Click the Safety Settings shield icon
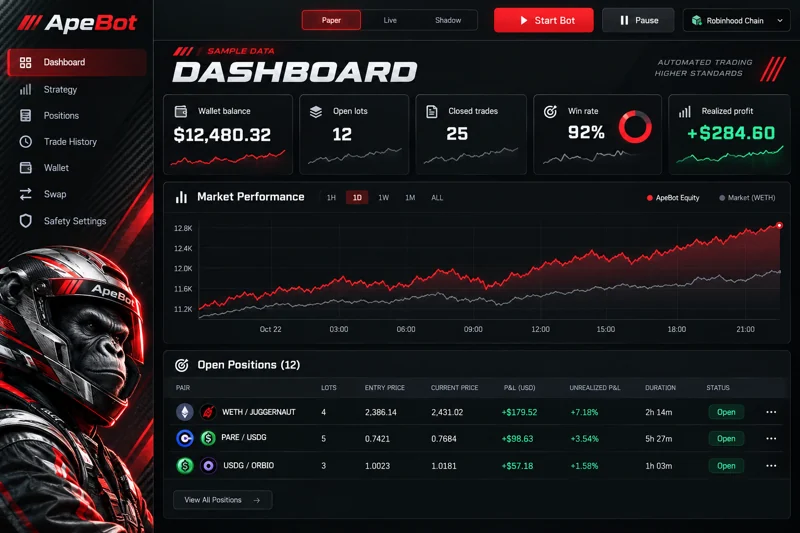800x533 pixels. [x=26, y=221]
